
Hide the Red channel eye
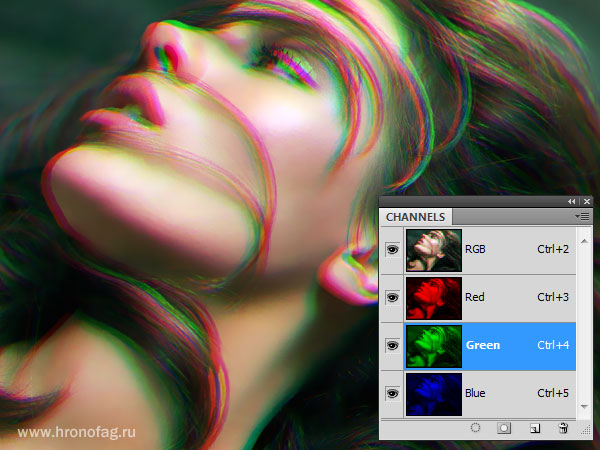(x=392, y=297)
